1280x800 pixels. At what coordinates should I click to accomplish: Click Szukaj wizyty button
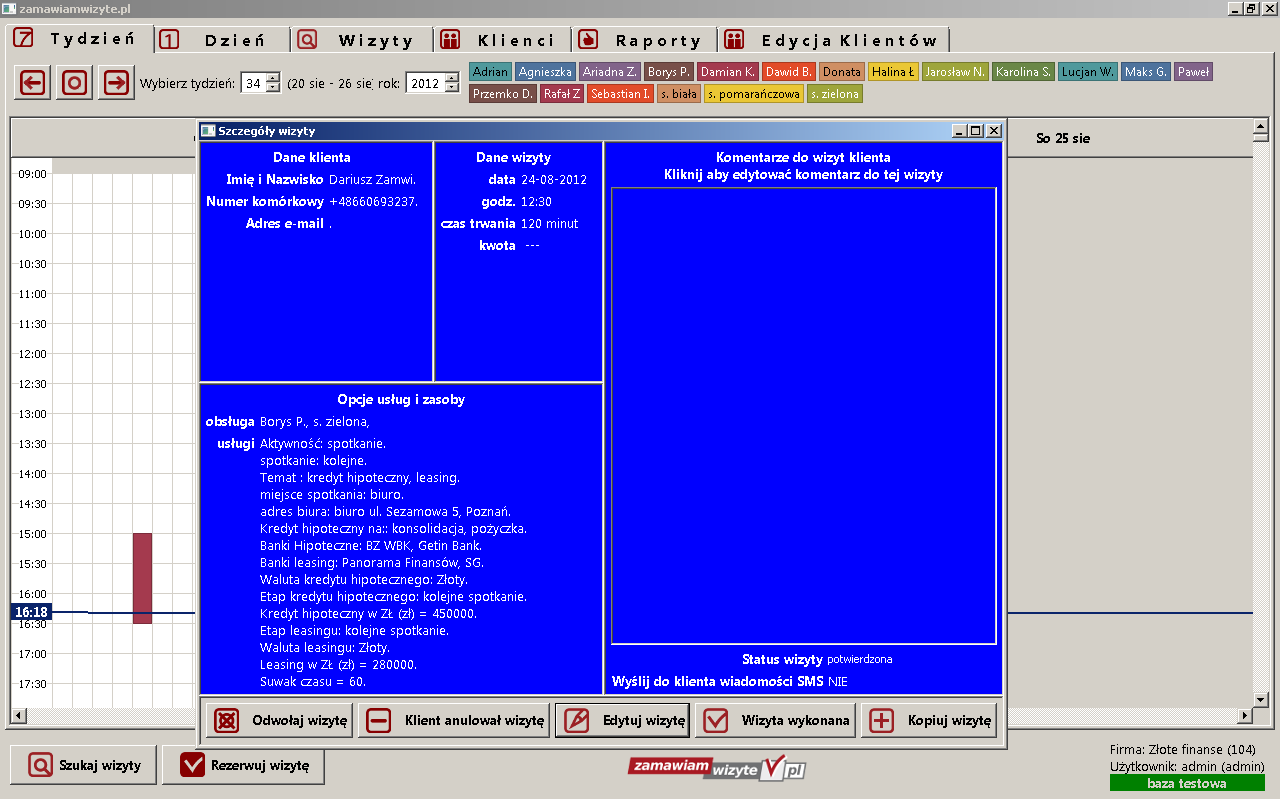click(x=83, y=766)
